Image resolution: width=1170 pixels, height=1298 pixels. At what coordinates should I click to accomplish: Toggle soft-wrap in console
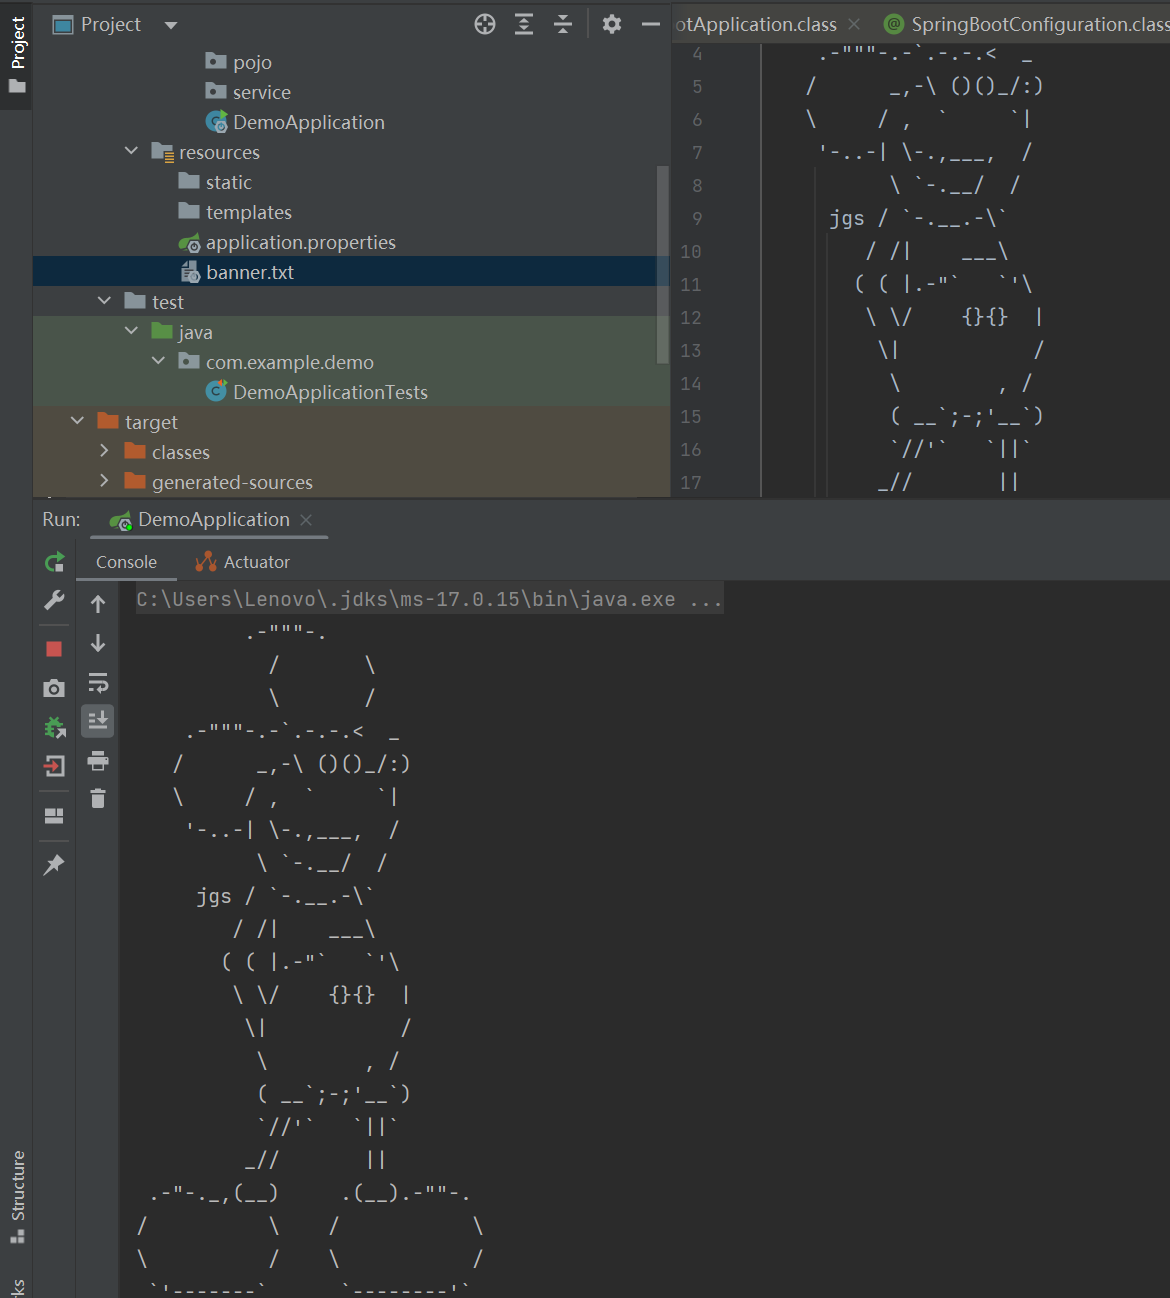(x=98, y=683)
